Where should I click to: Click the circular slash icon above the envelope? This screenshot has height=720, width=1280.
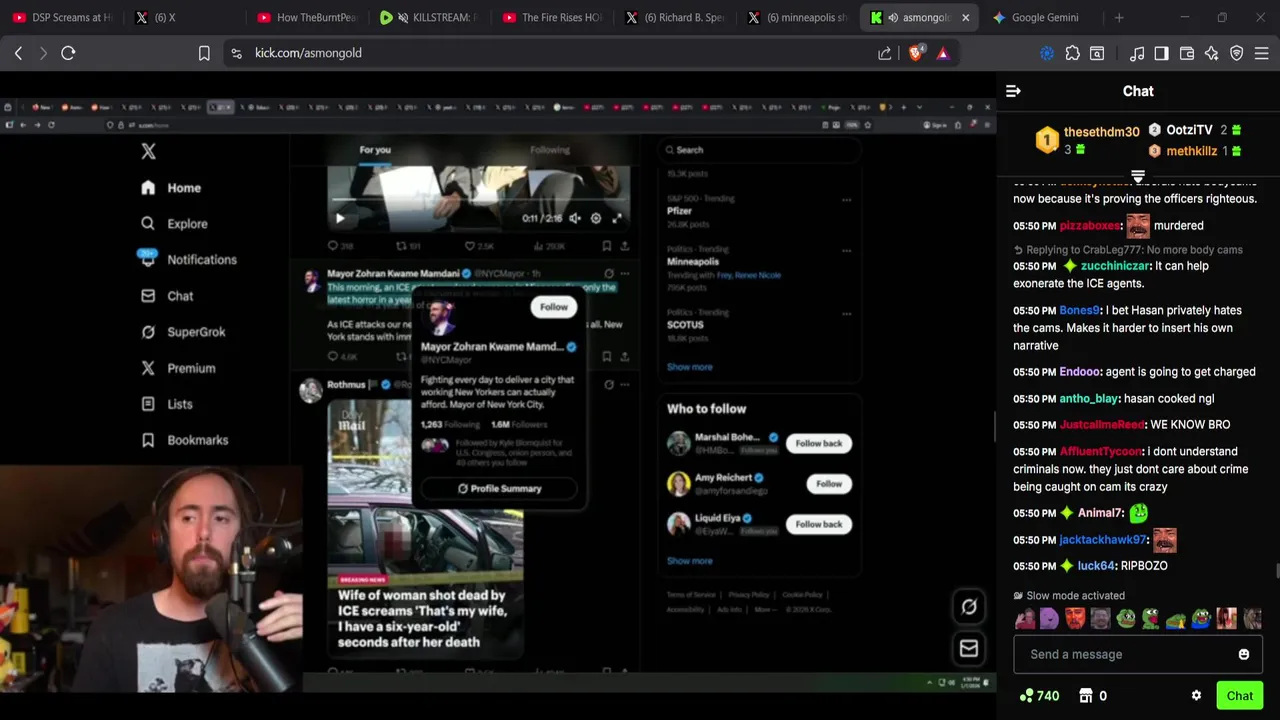969,607
